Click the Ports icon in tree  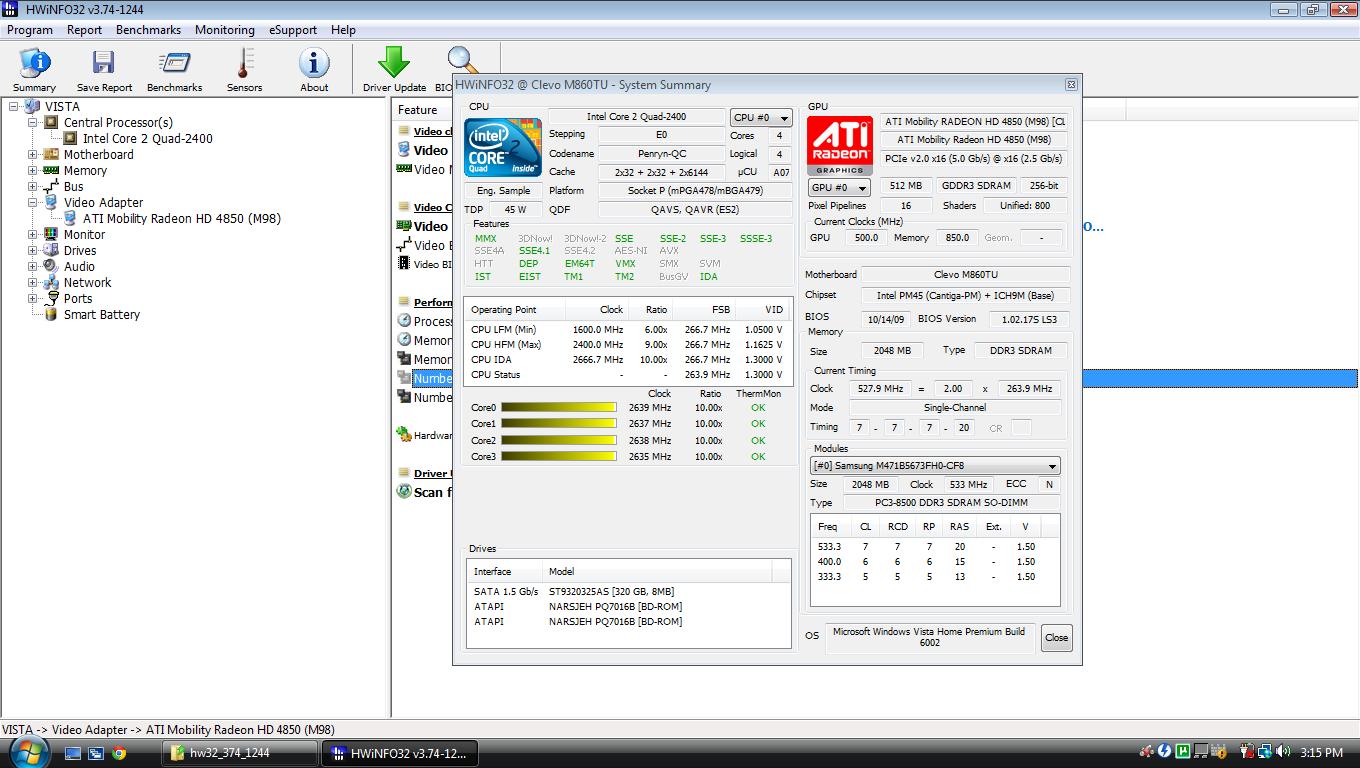pyautogui.click(x=52, y=299)
